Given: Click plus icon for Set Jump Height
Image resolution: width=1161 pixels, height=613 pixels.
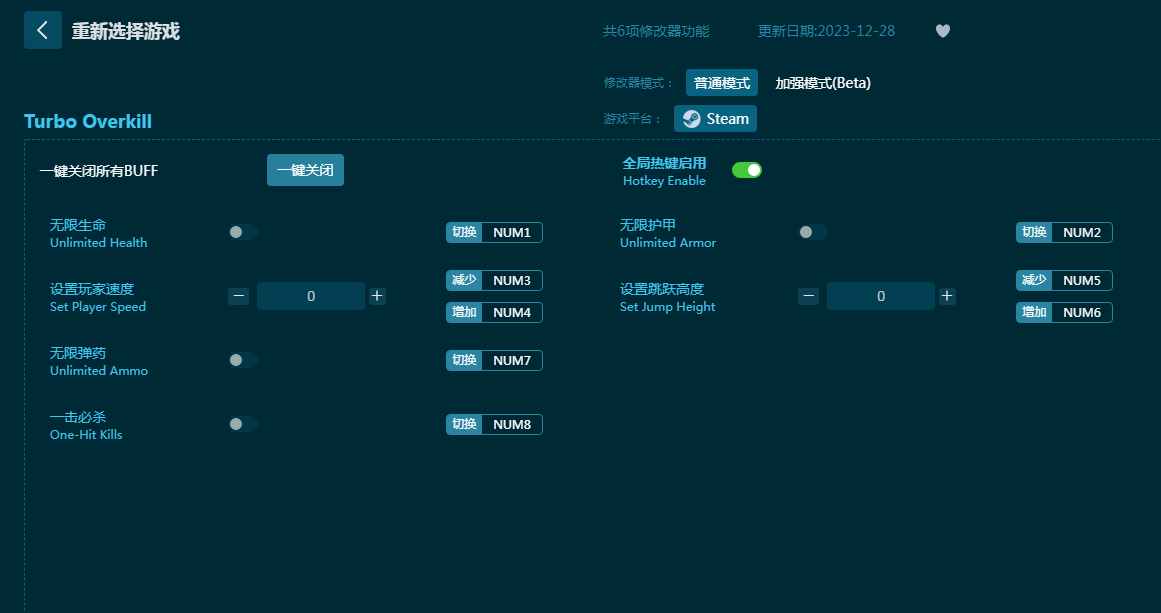Looking at the screenshot, I should pos(947,296).
